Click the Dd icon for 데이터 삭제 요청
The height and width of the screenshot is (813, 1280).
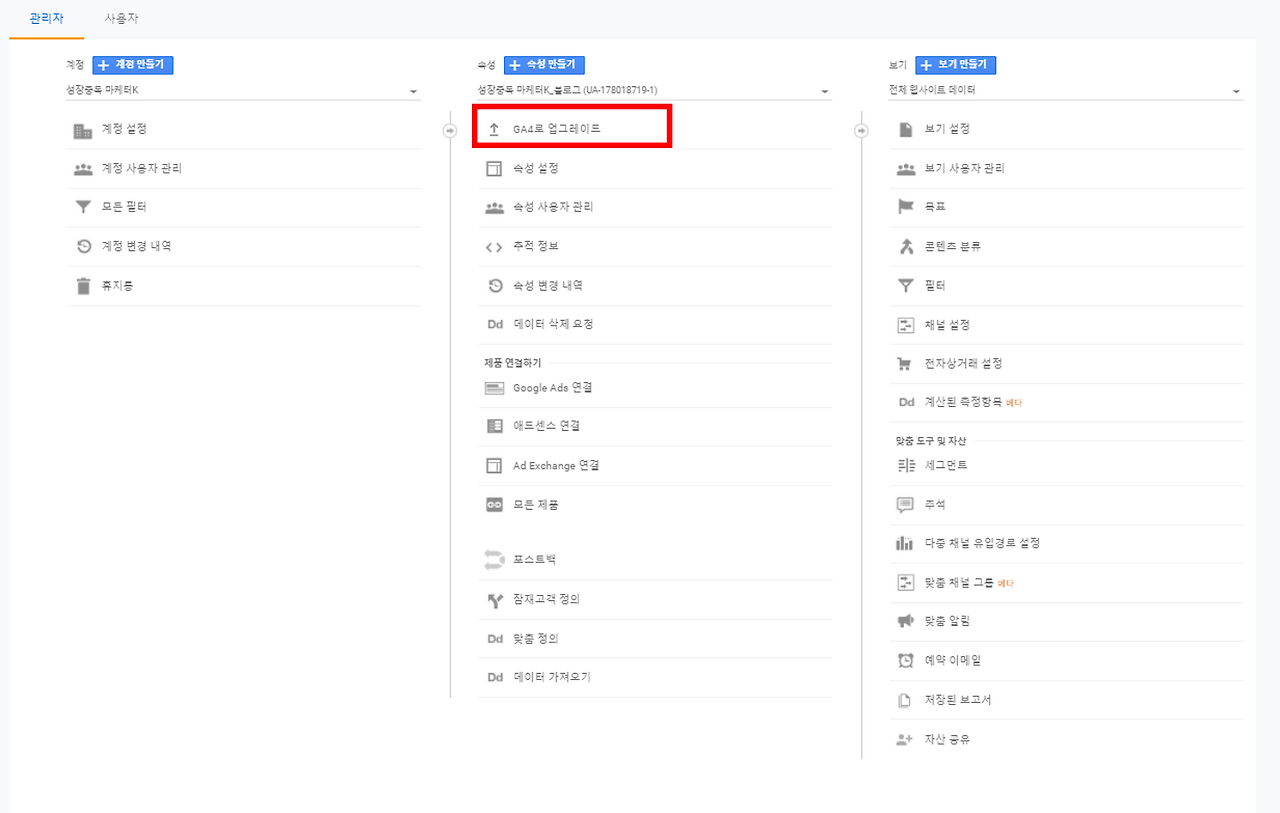click(494, 325)
